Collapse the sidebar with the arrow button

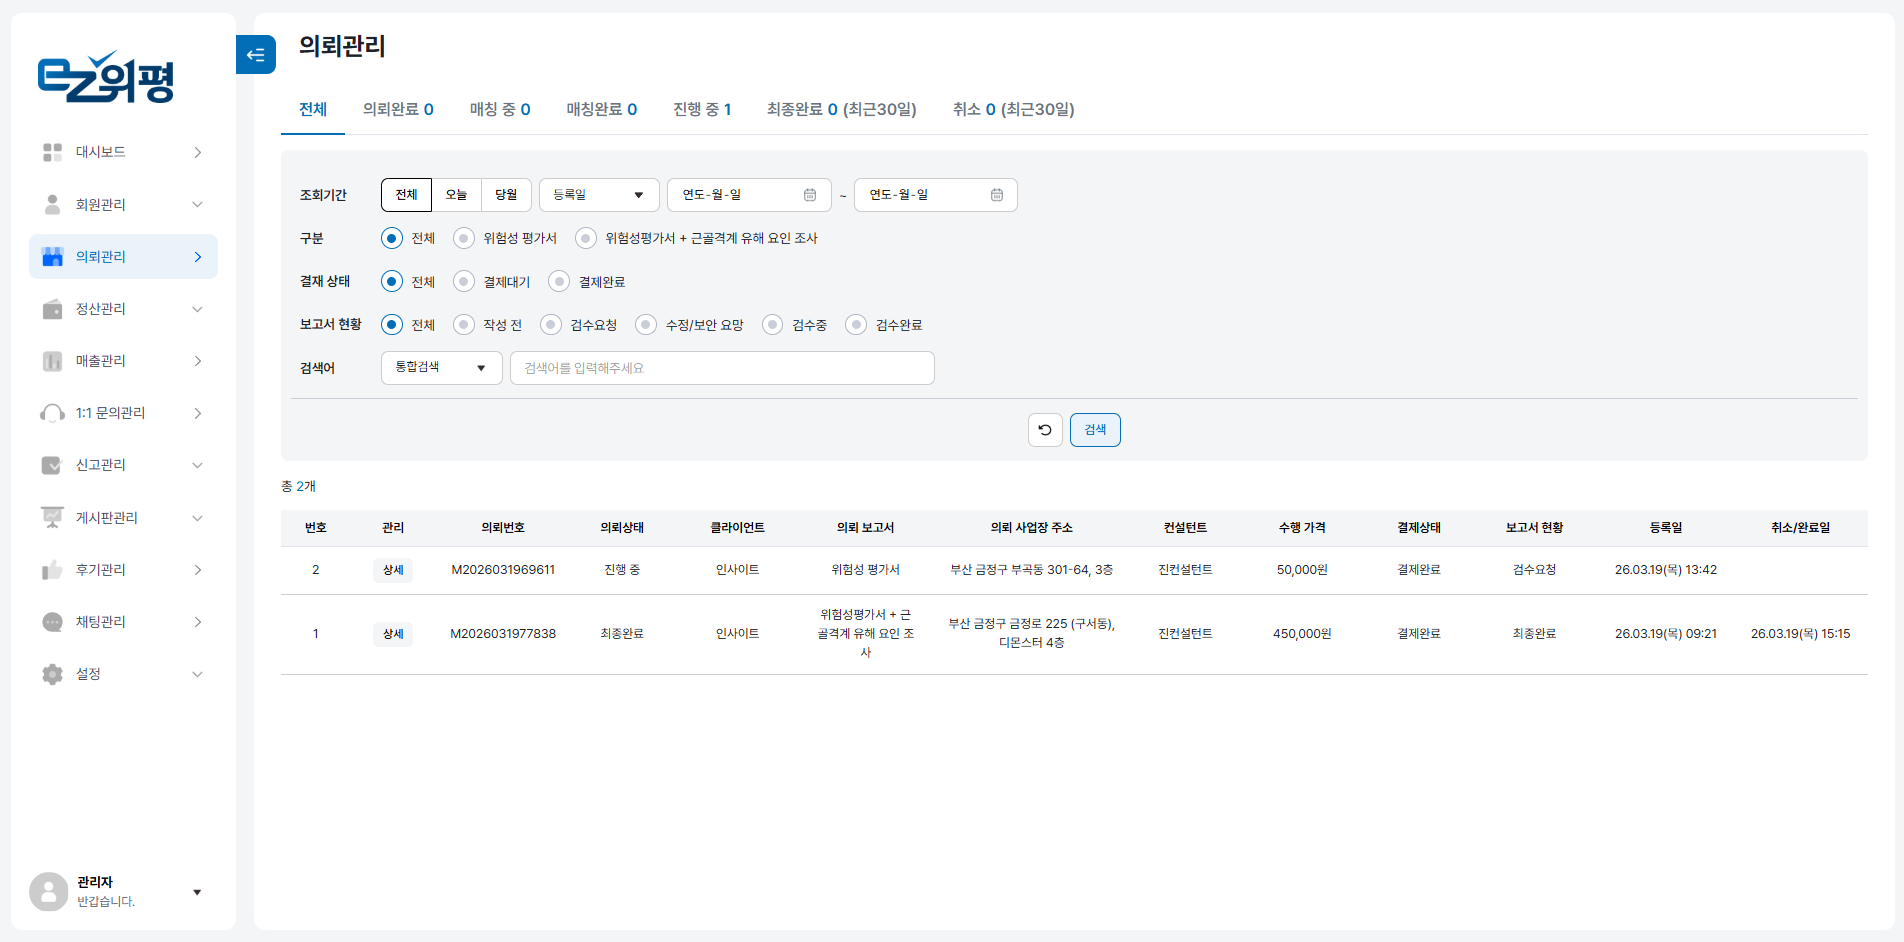pyautogui.click(x=256, y=55)
